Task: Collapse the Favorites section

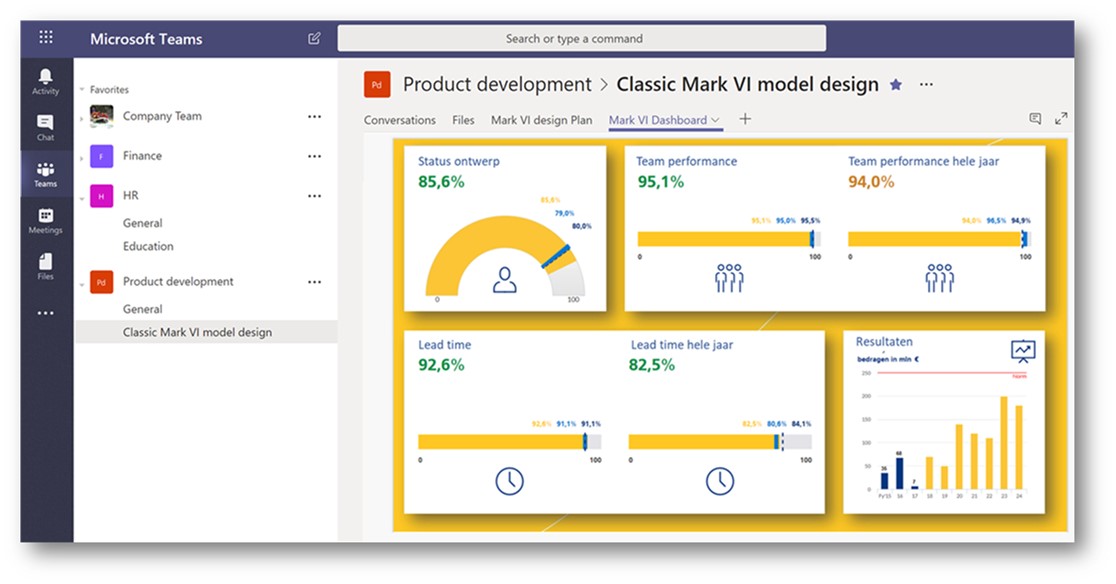Action: coord(83,90)
